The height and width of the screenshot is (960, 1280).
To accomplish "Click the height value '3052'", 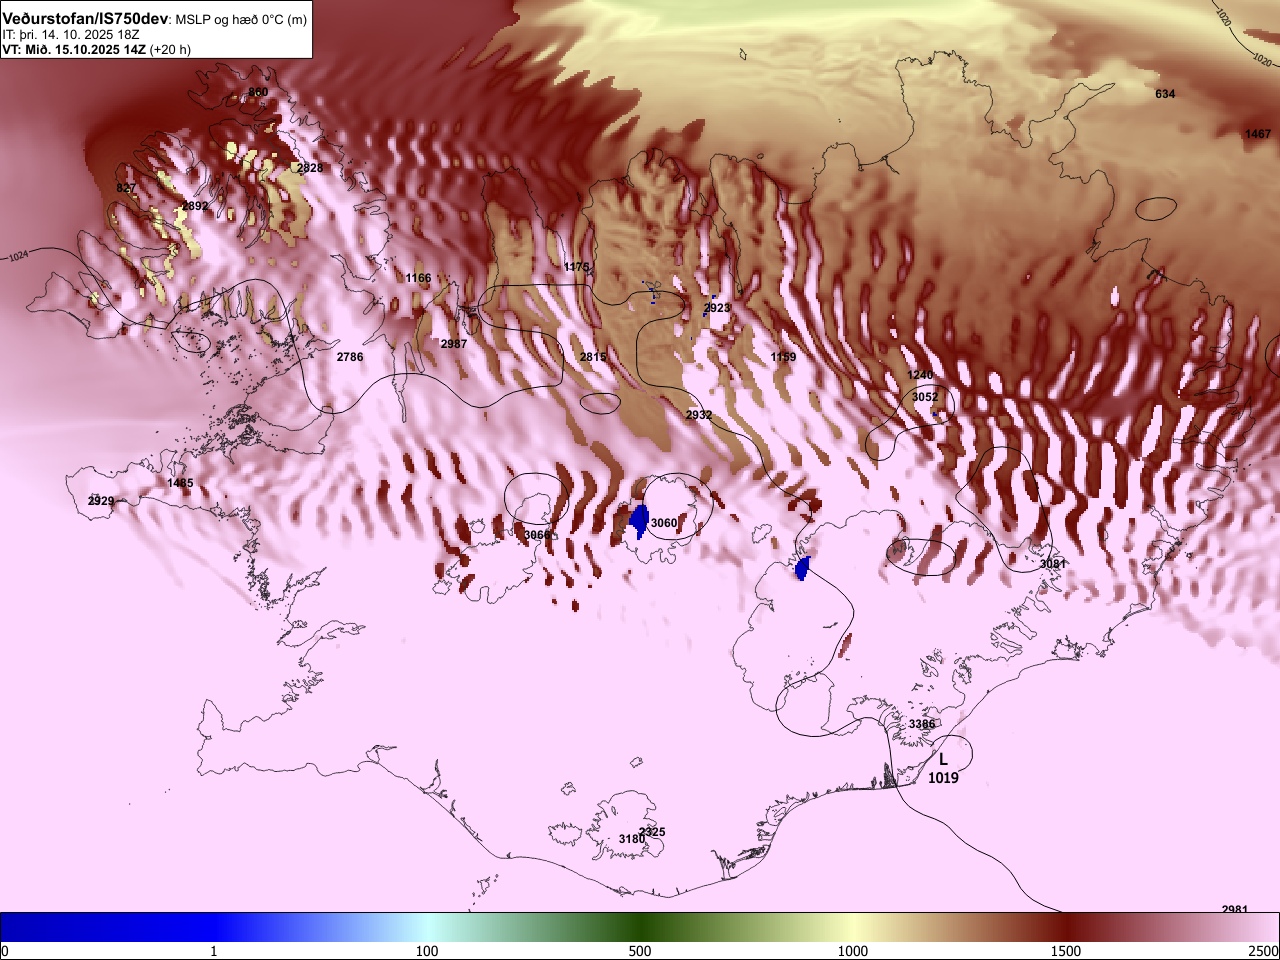I will (925, 397).
